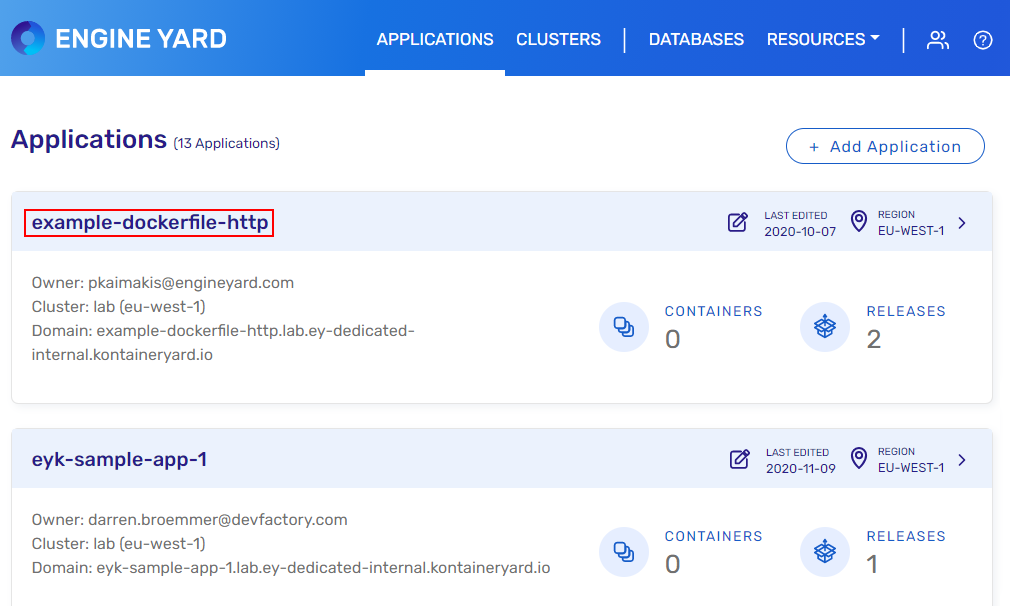The height and width of the screenshot is (606, 1010).
Task: Click edit icon for example-dockerfile-http
Action: pyautogui.click(x=738, y=222)
